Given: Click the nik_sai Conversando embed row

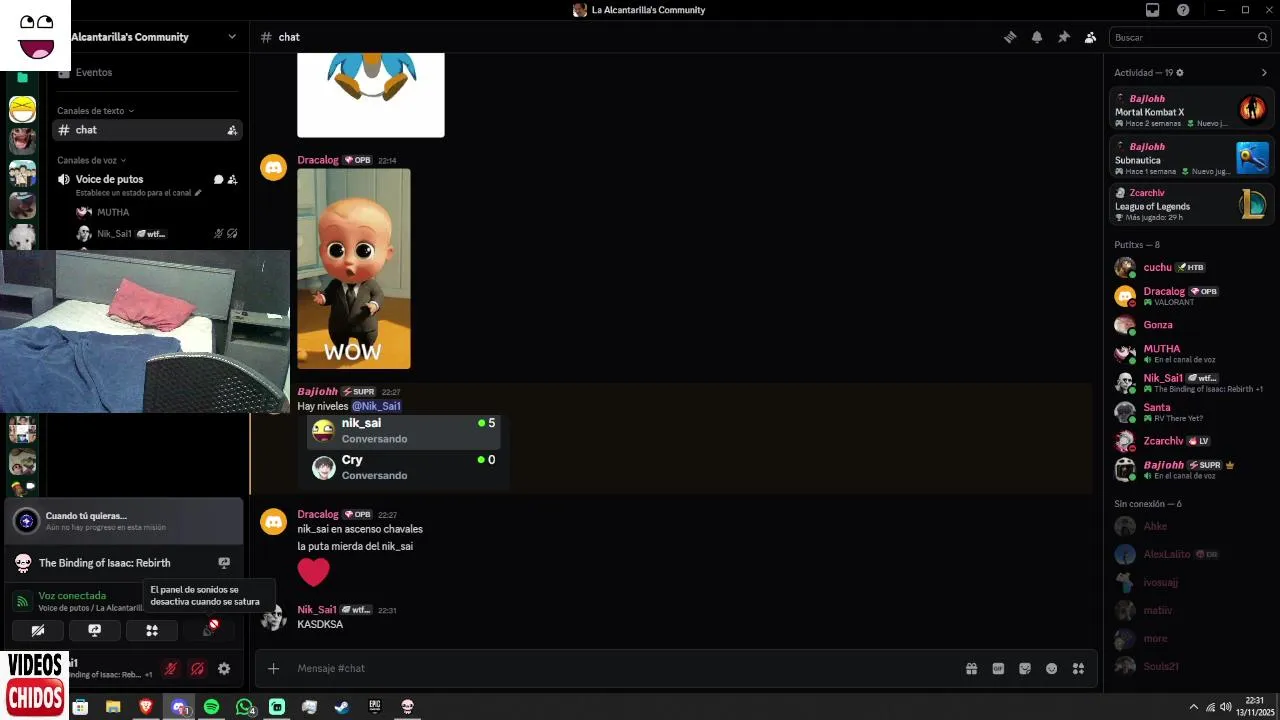Looking at the screenshot, I should coord(405,431).
